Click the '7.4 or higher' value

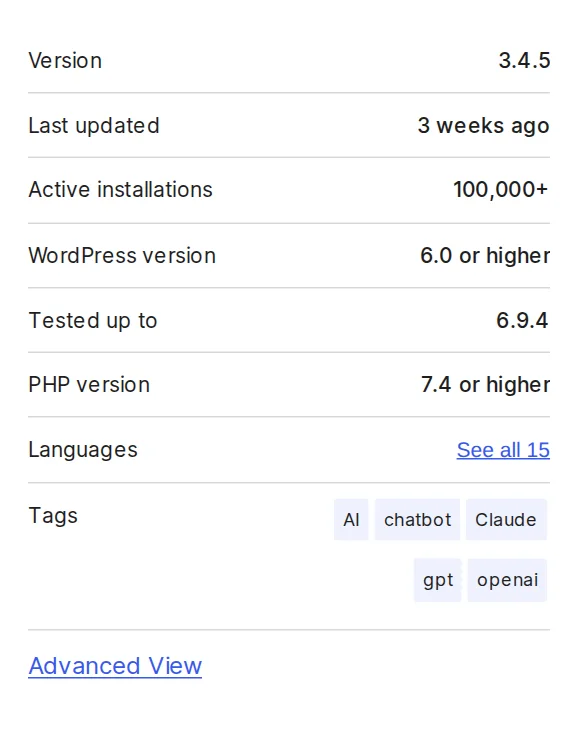point(485,385)
